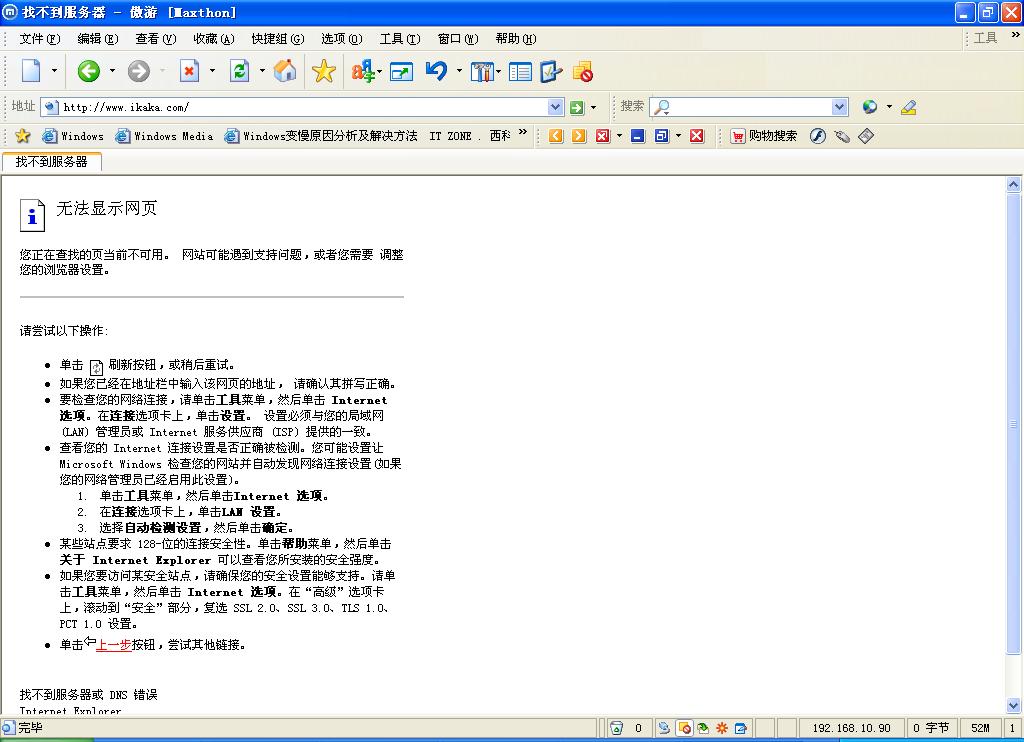Open Favorites with the yellow star toolbar icon
Screen dimensions: 1024x742
(323, 71)
